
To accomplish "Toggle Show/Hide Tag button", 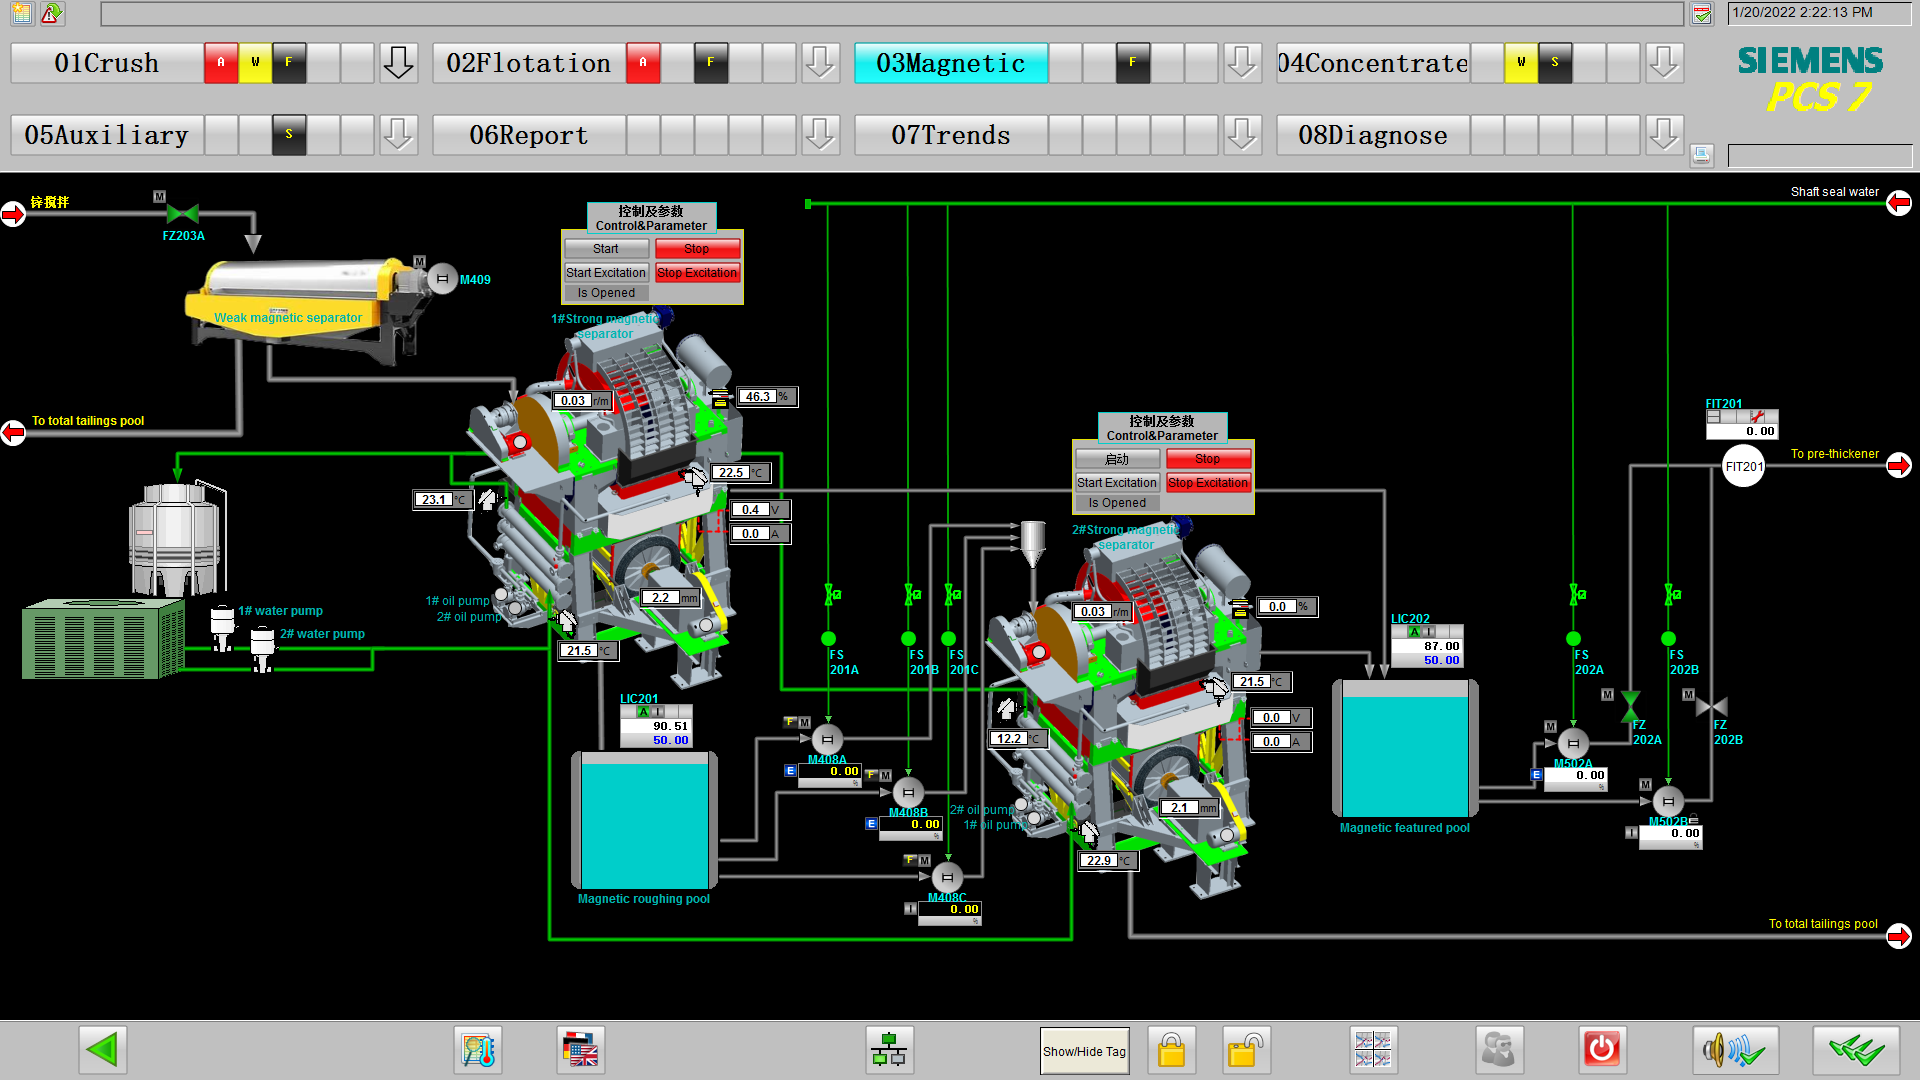I will [1084, 1051].
